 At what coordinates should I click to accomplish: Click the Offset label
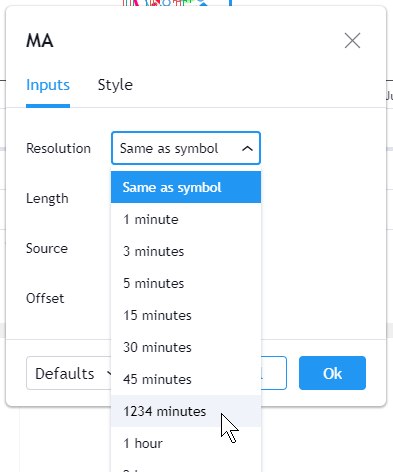coord(45,298)
